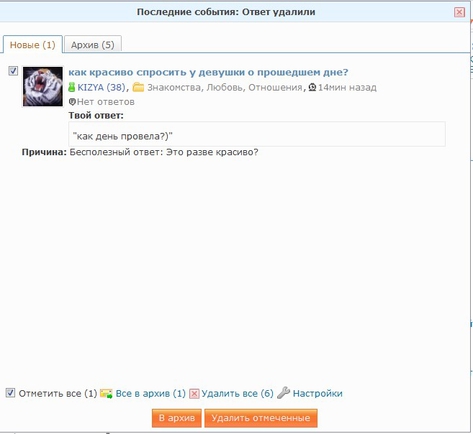Click the envelope icon for Все в архив

pyautogui.click(x=106, y=393)
